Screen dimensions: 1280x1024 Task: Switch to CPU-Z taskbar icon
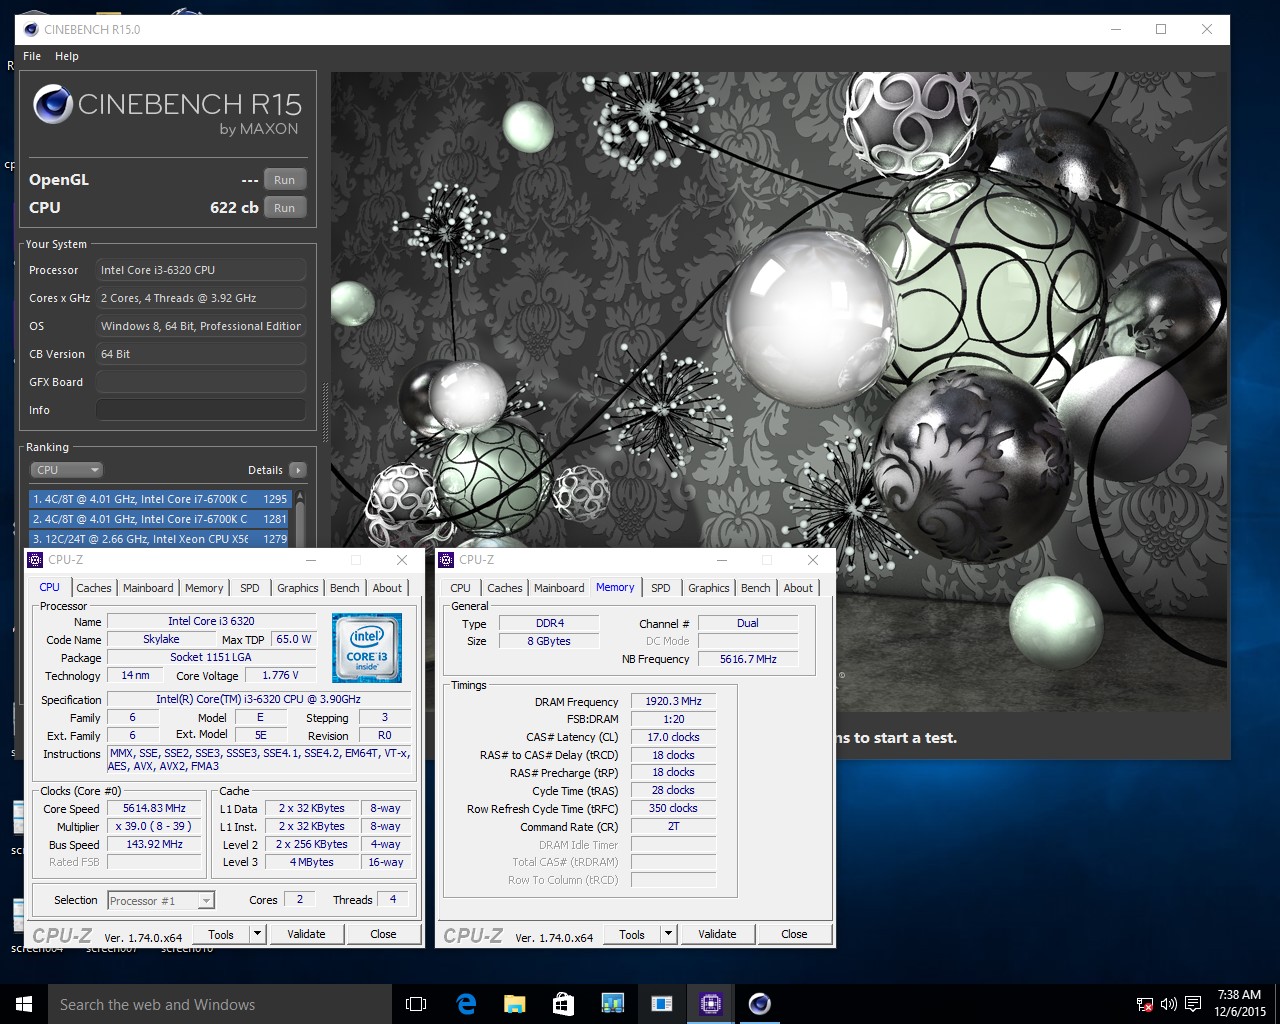tap(711, 1004)
